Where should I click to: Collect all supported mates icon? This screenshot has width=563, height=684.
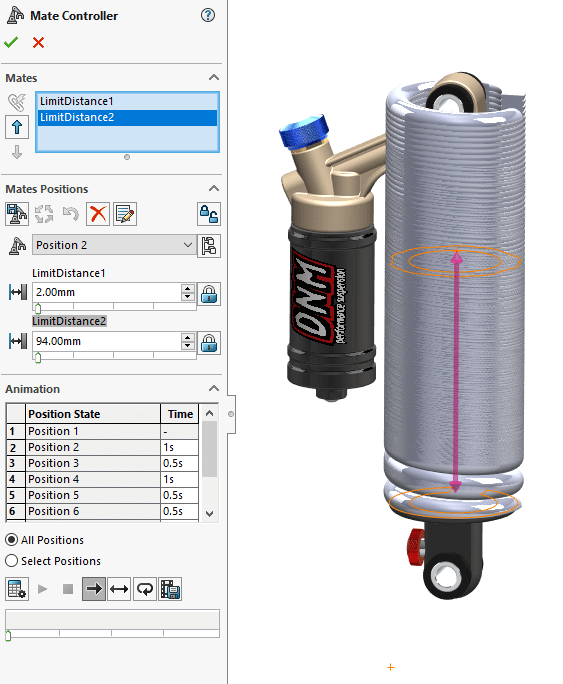[x=17, y=102]
